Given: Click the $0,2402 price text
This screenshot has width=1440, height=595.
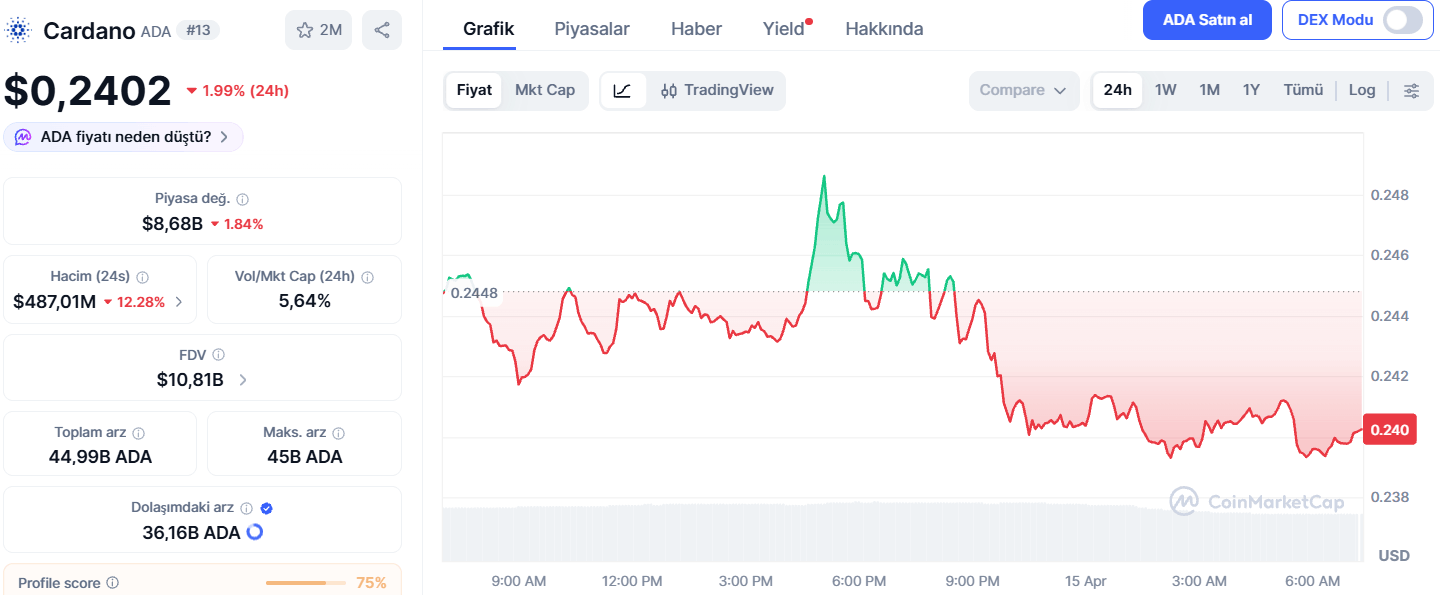Looking at the screenshot, I should [88, 91].
